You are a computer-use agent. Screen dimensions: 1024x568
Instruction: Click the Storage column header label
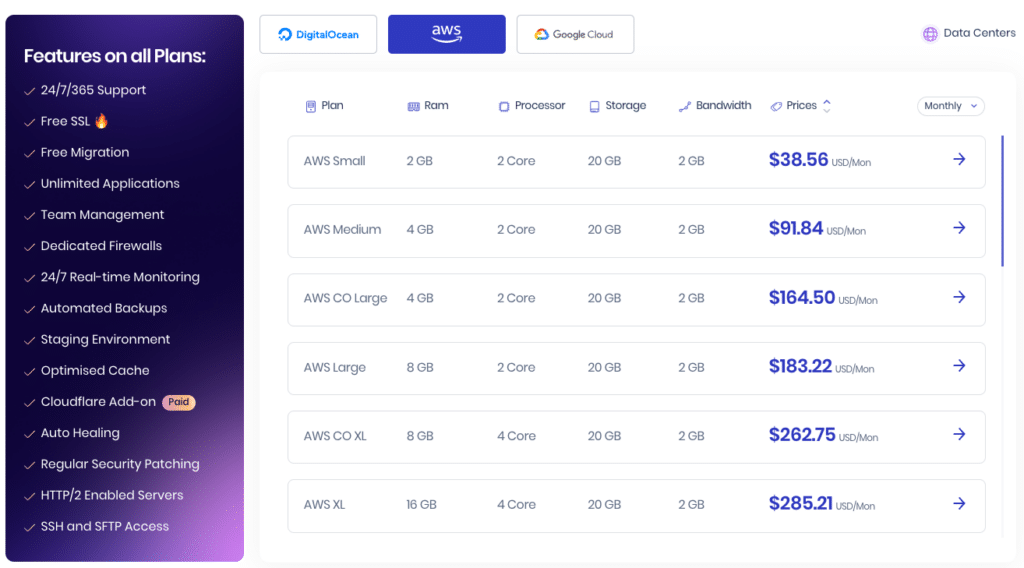(626, 106)
